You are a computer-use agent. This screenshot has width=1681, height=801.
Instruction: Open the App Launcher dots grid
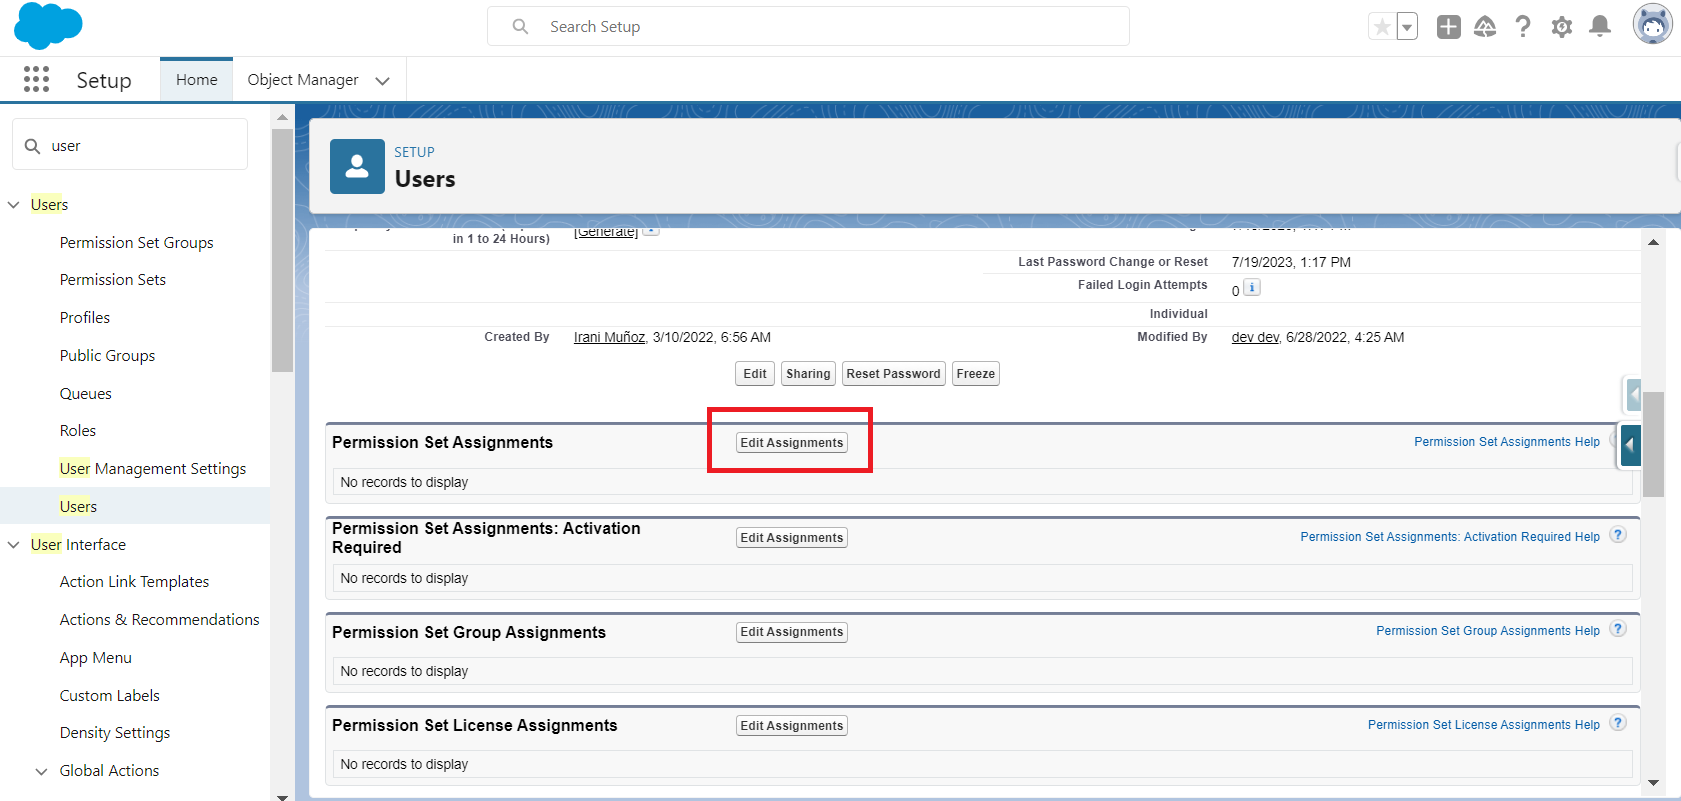click(x=36, y=80)
